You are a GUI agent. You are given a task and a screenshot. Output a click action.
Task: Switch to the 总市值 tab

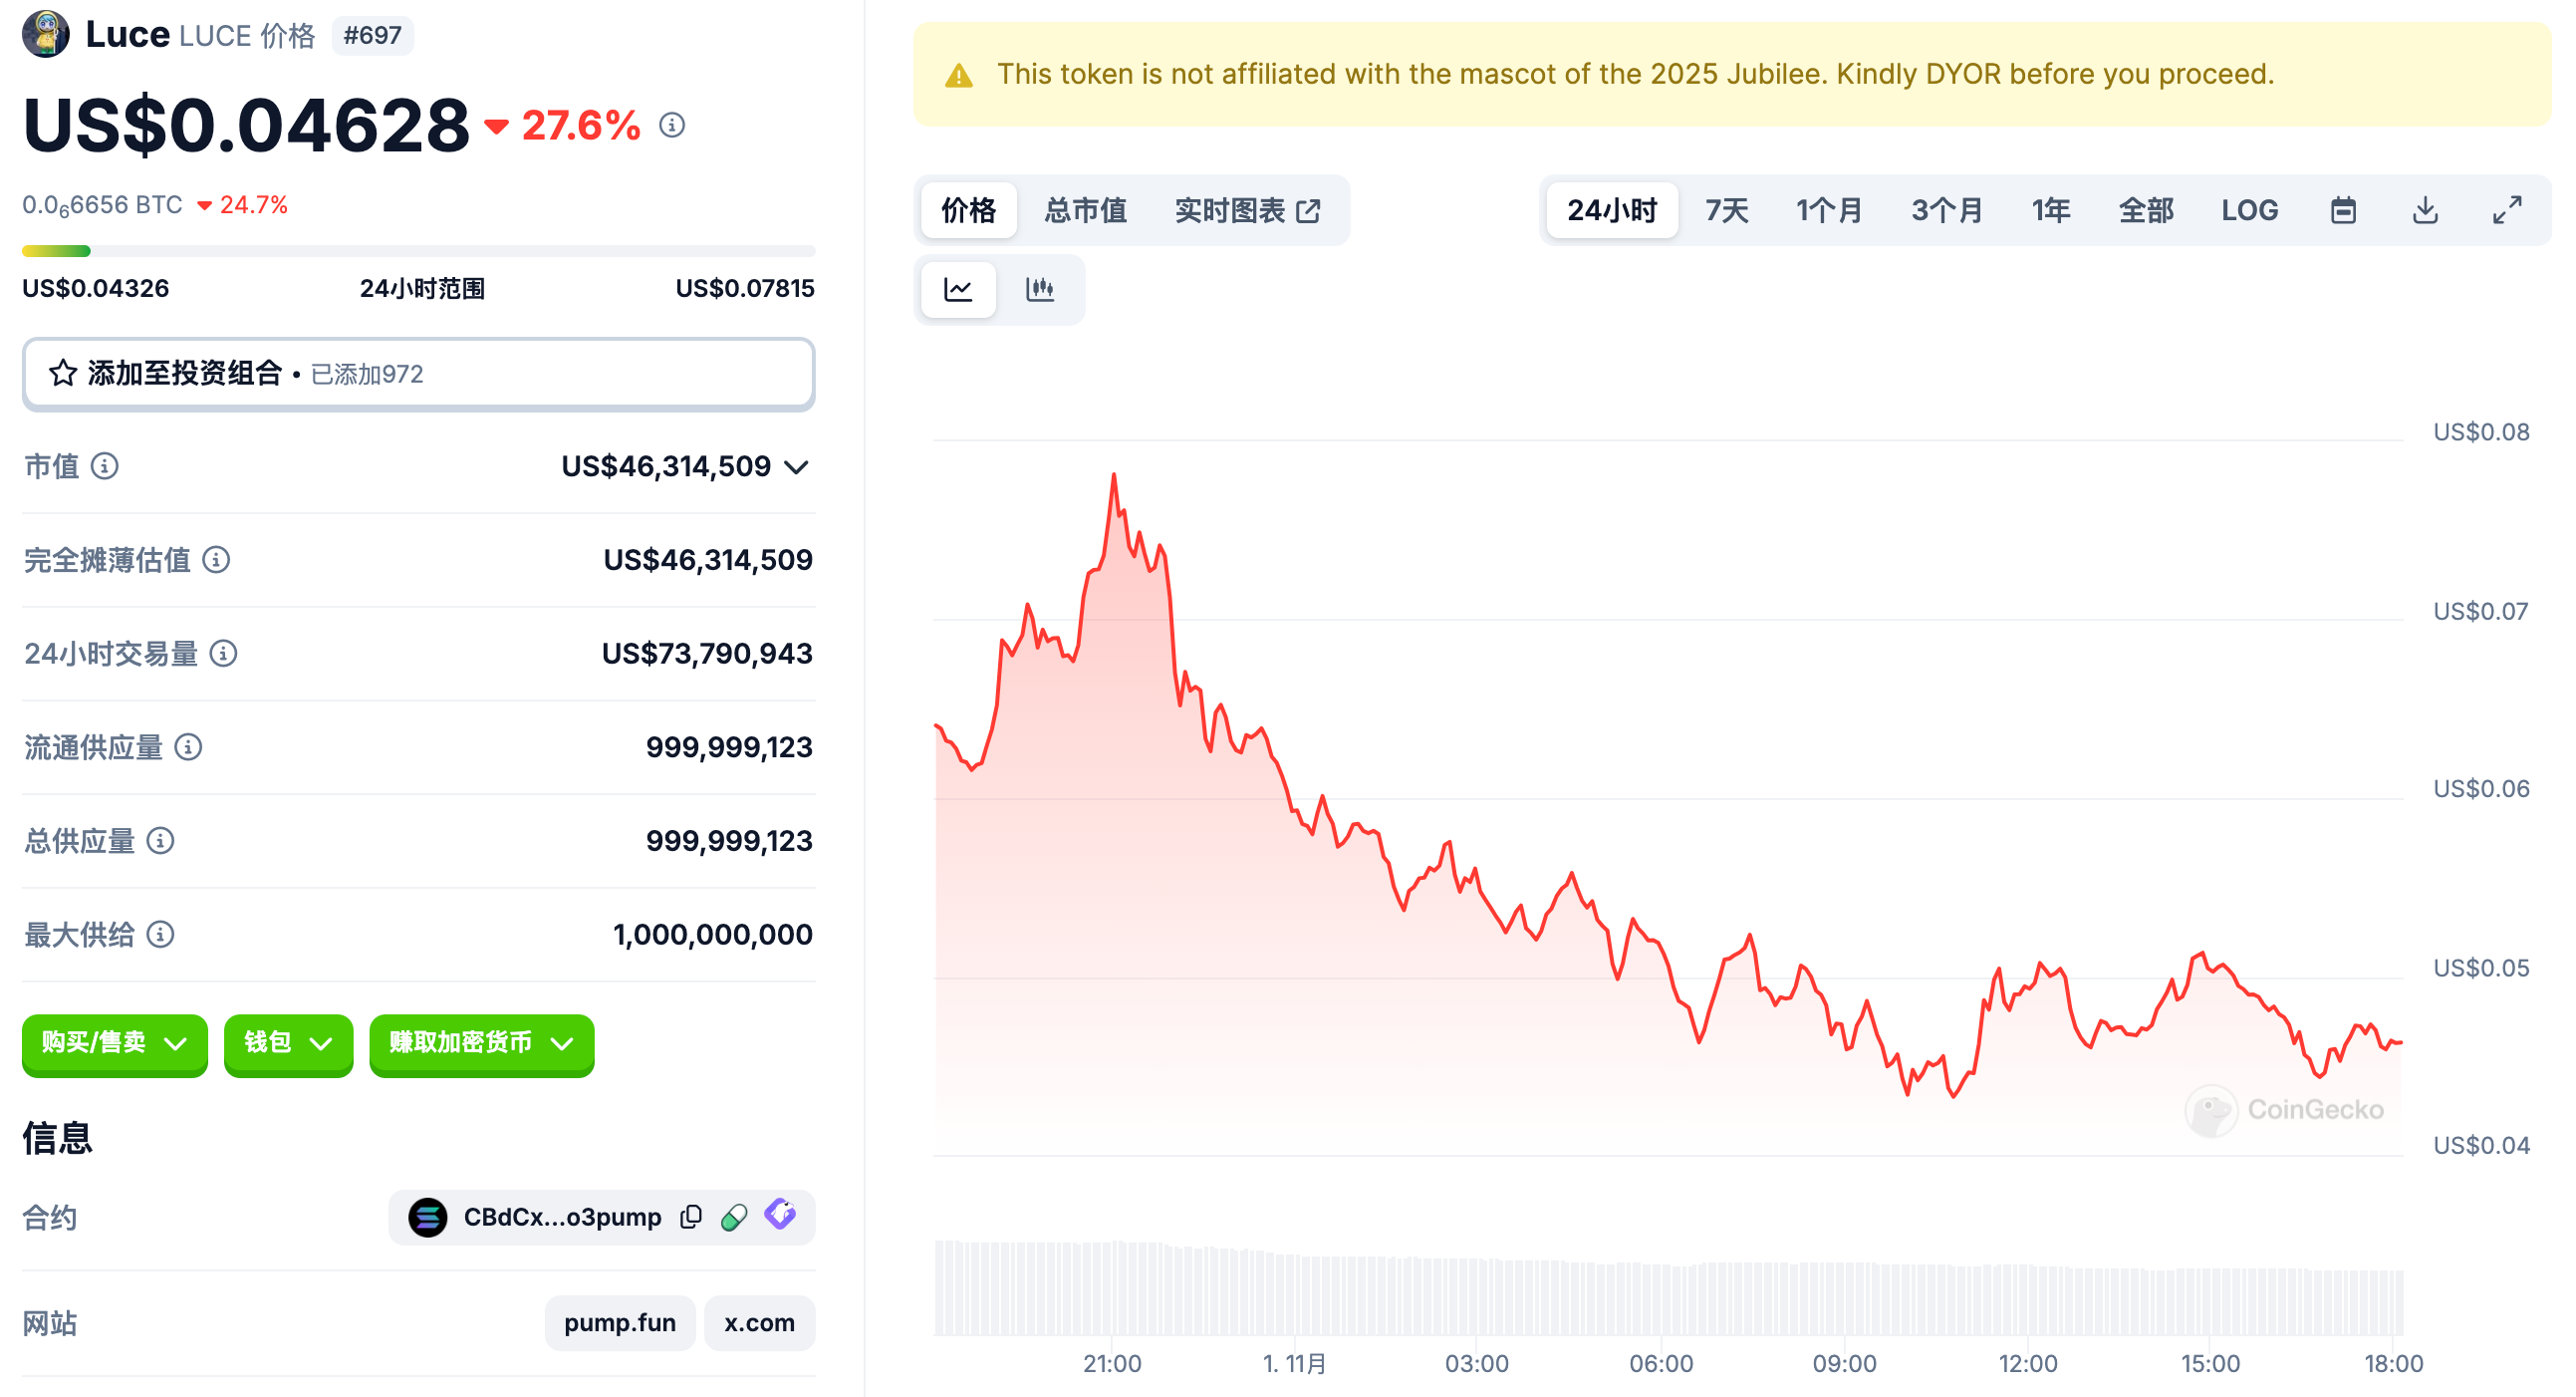pyautogui.click(x=1085, y=210)
